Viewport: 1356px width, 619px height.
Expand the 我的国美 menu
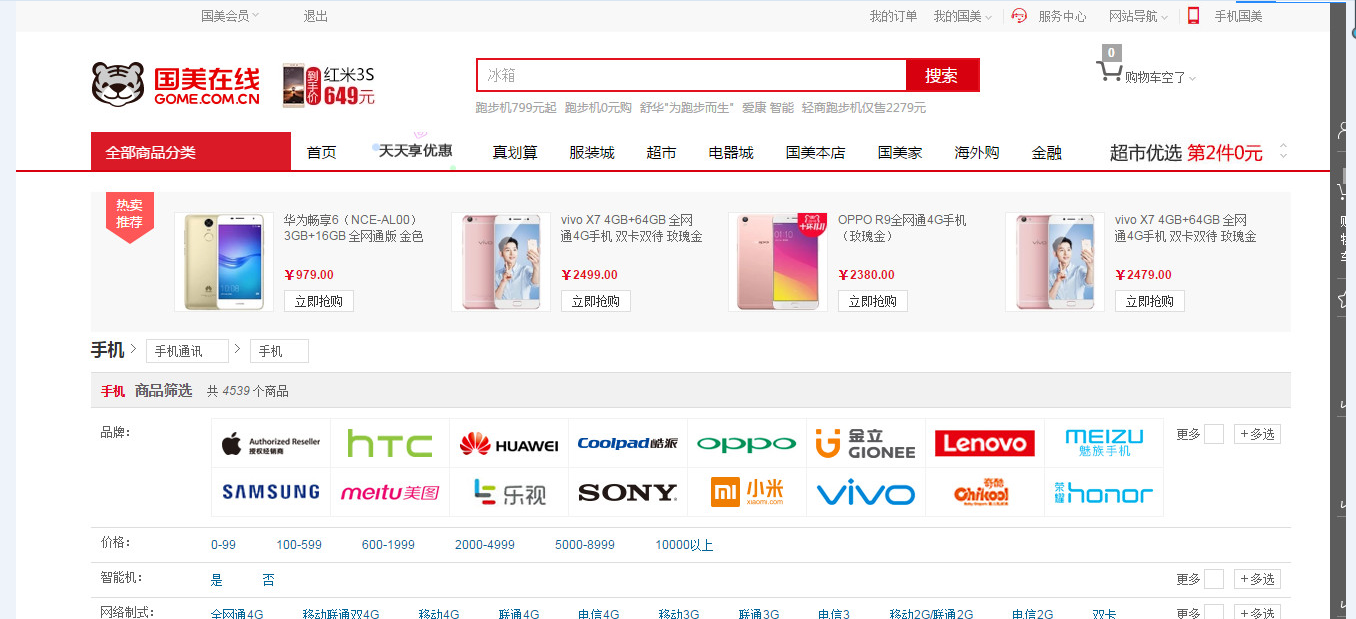[963, 16]
